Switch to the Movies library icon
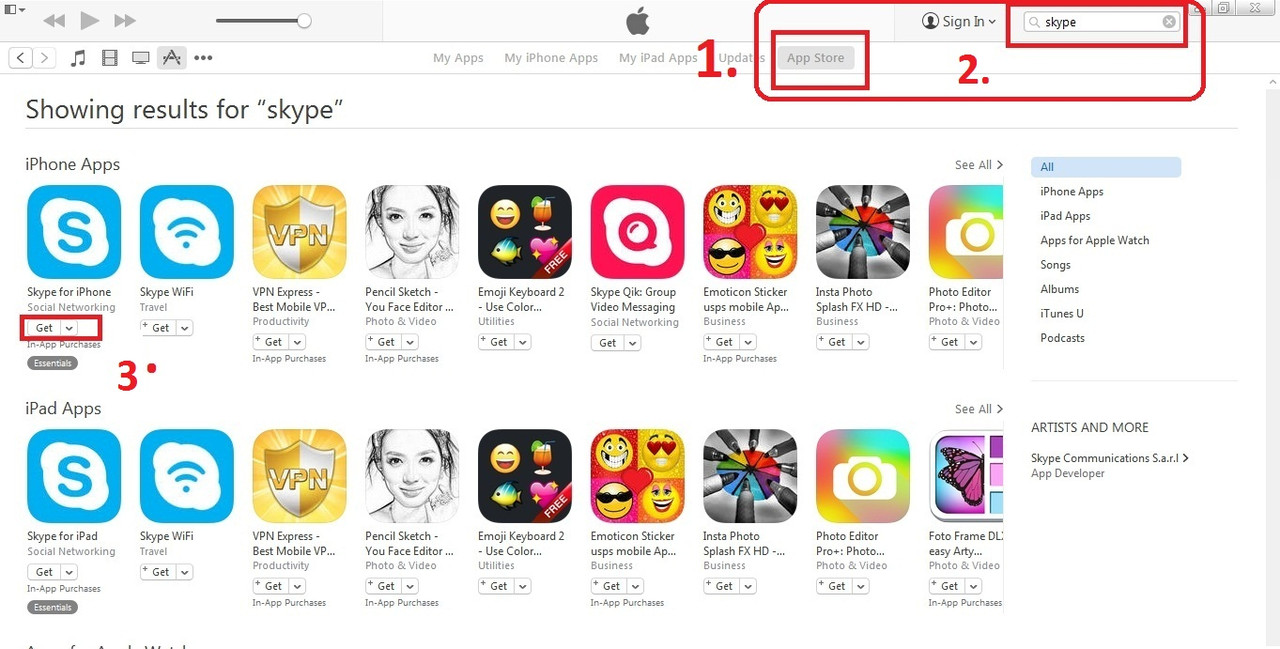This screenshot has width=1280, height=649. (x=110, y=58)
